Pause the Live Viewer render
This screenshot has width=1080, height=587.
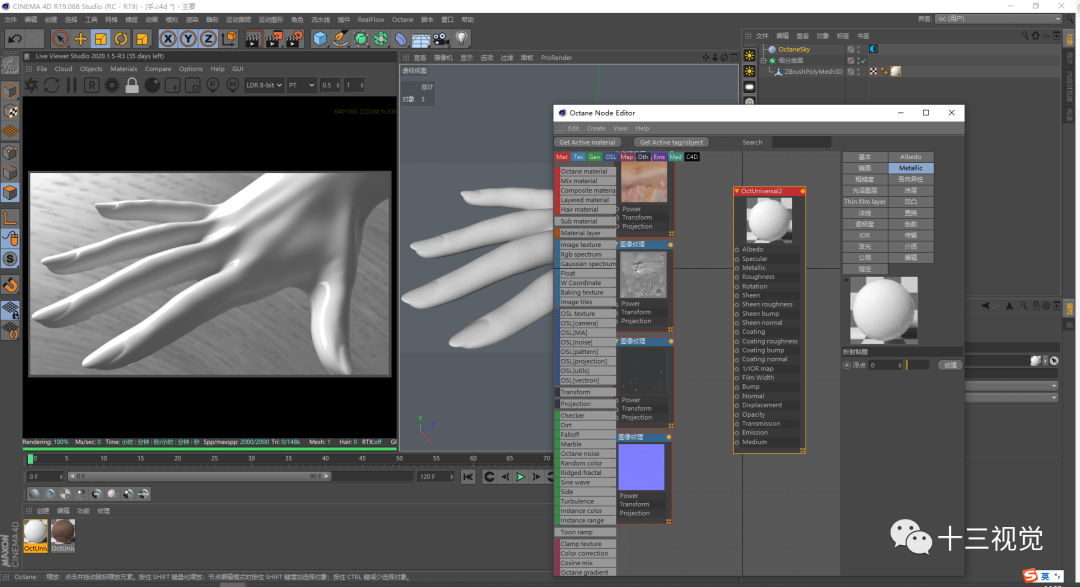point(72,85)
